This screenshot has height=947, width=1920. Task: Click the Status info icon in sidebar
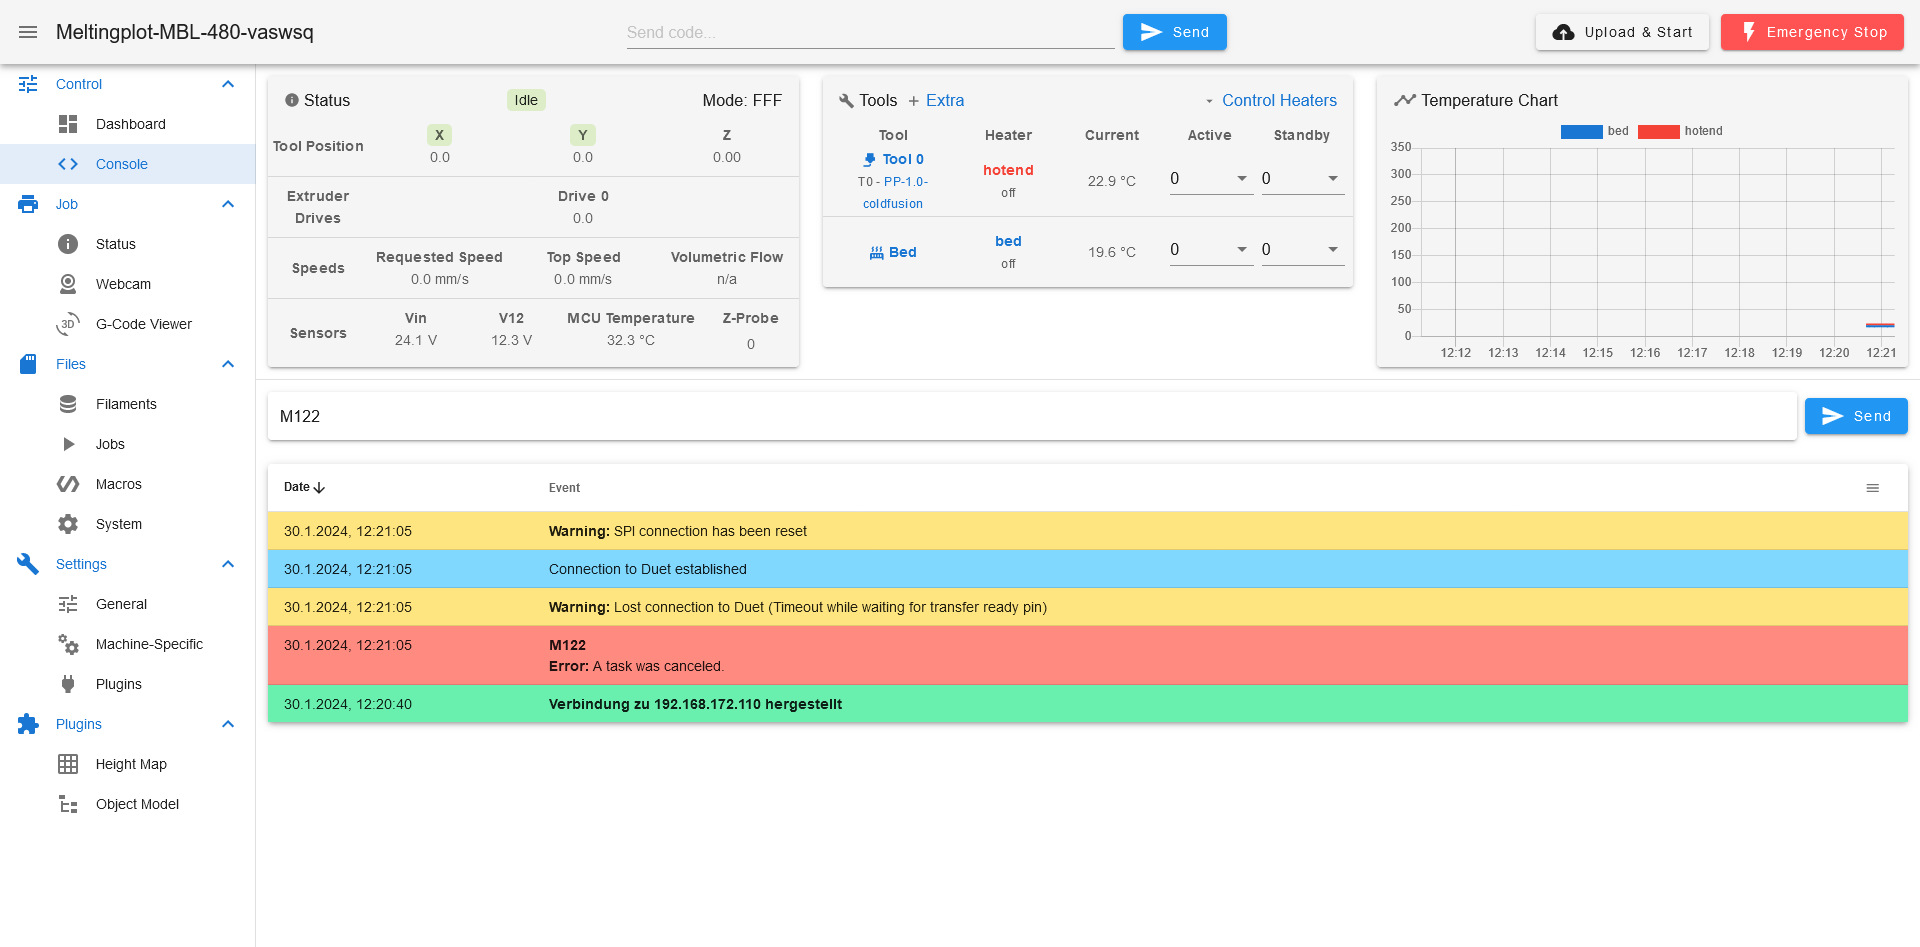(x=68, y=244)
